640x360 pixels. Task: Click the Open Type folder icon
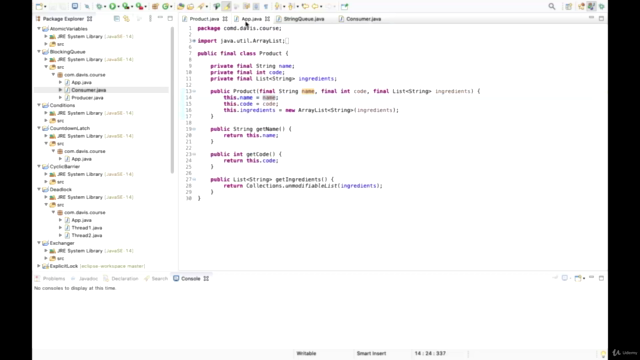click(x=181, y=7)
